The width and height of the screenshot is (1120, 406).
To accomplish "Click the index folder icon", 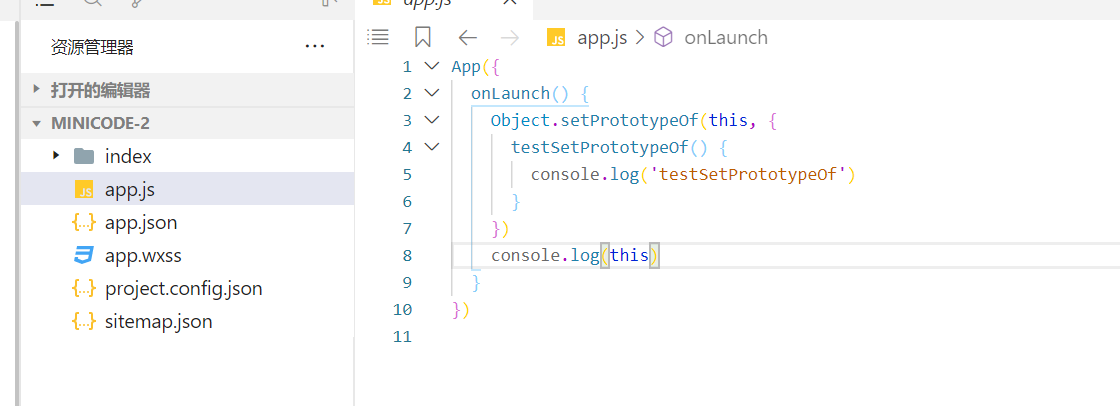I will (84, 156).
